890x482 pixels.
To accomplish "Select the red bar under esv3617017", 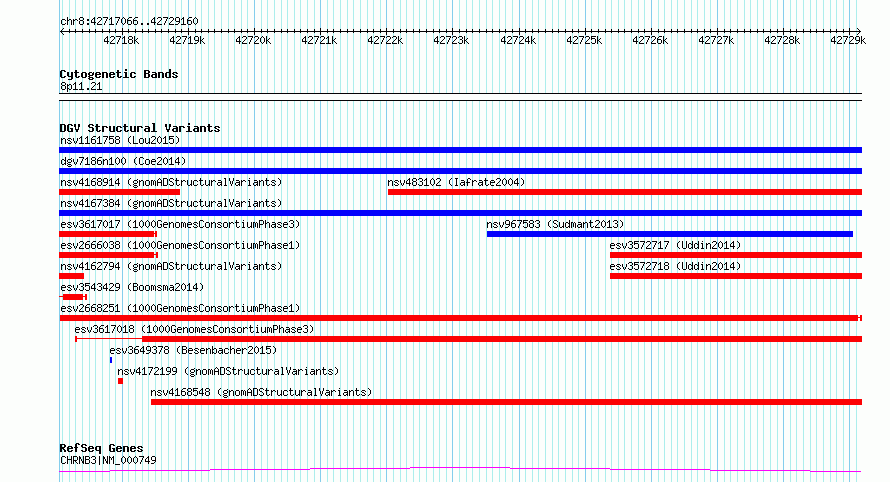I will [x=108, y=234].
